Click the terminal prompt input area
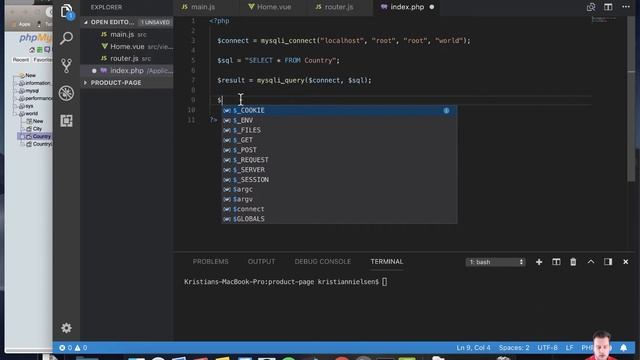 click(384, 282)
